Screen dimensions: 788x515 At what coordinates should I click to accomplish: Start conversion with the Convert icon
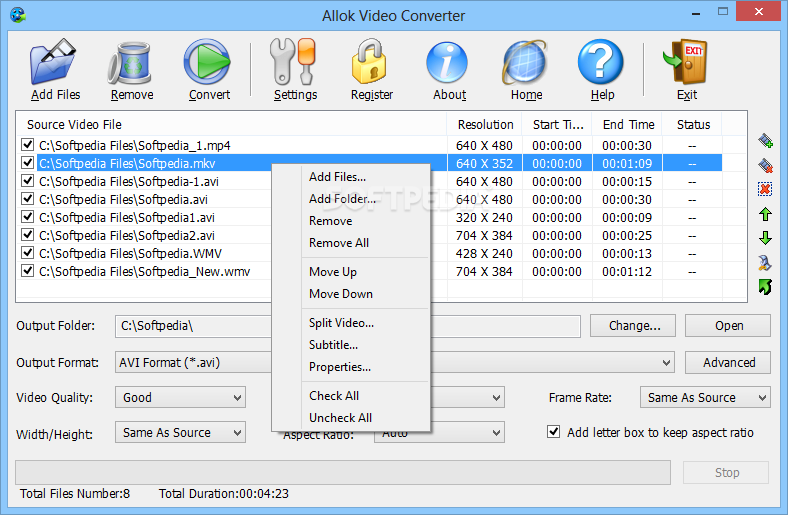tap(207, 62)
